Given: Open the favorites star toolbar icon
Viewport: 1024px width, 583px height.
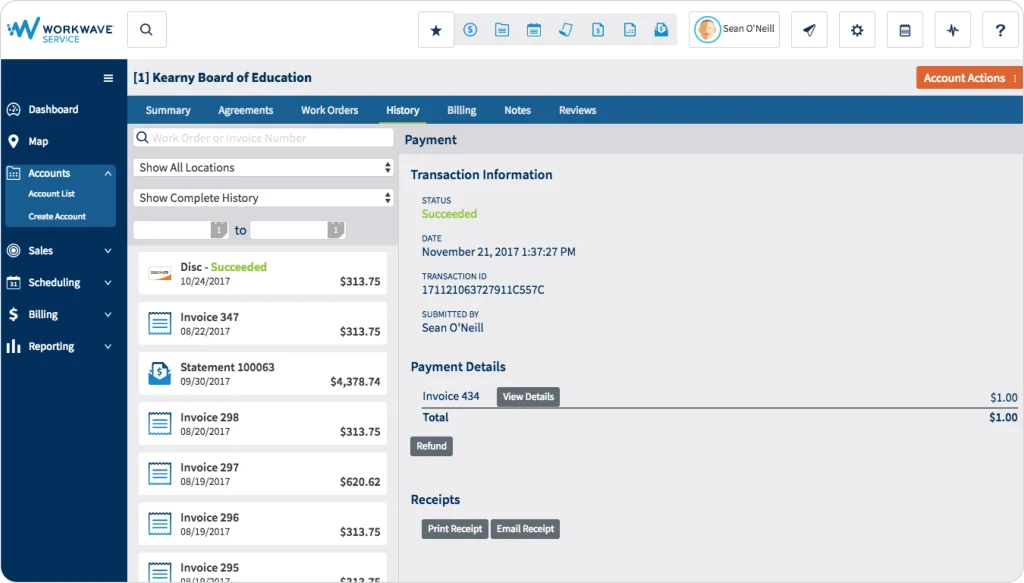Looking at the screenshot, I should pos(435,29).
